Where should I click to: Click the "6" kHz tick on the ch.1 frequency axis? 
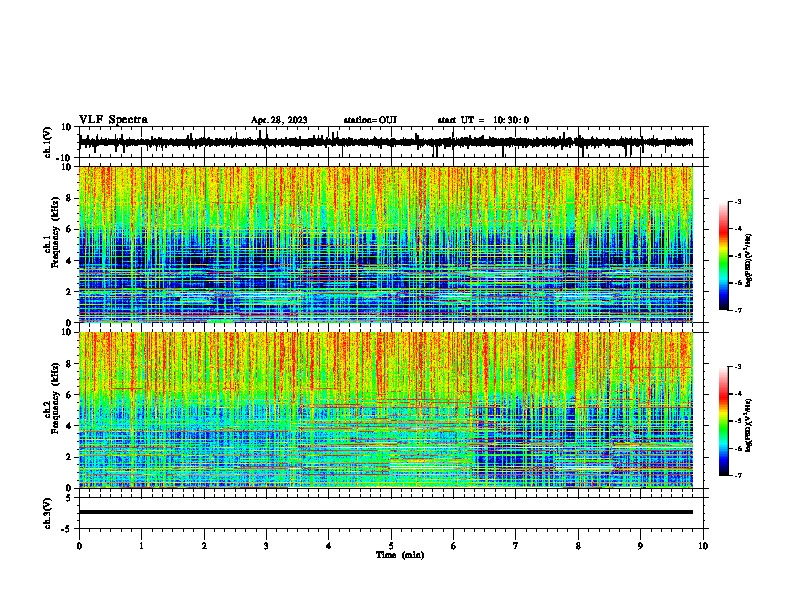point(69,229)
